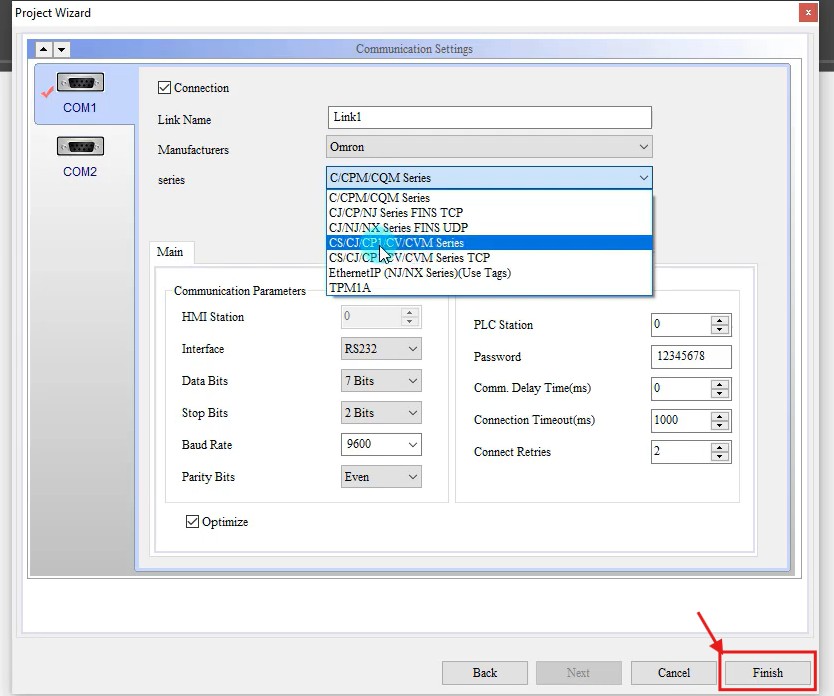834x696 pixels.
Task: Choose highlighted CS/CJ/CP1/CV/CVM Series option
Action: click(x=489, y=242)
